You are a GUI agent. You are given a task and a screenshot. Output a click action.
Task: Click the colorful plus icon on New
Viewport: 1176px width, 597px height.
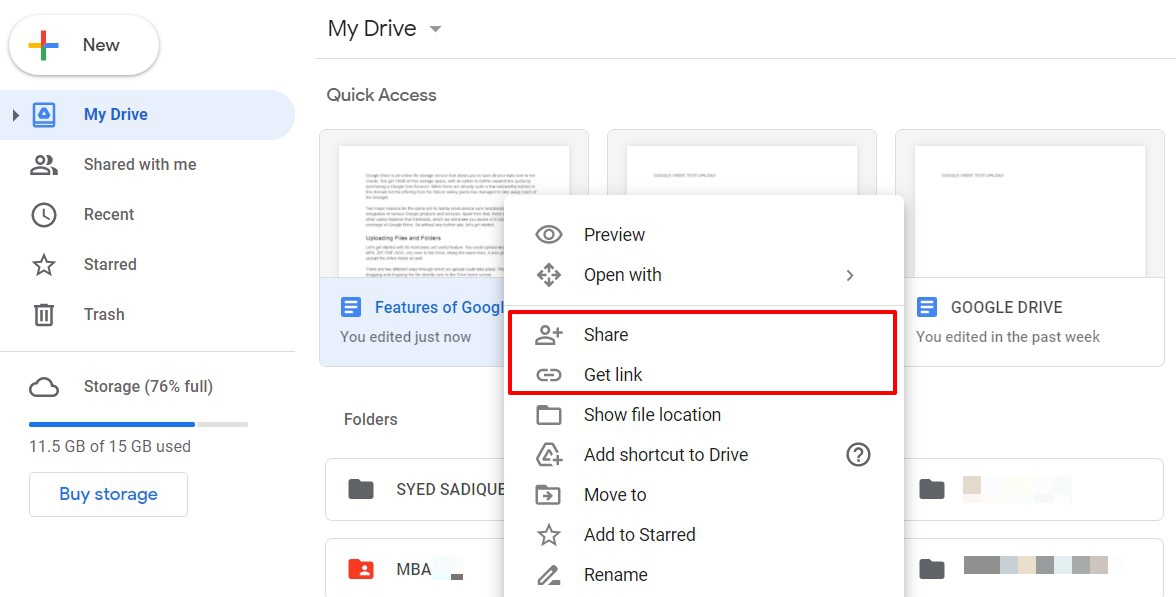click(x=44, y=45)
